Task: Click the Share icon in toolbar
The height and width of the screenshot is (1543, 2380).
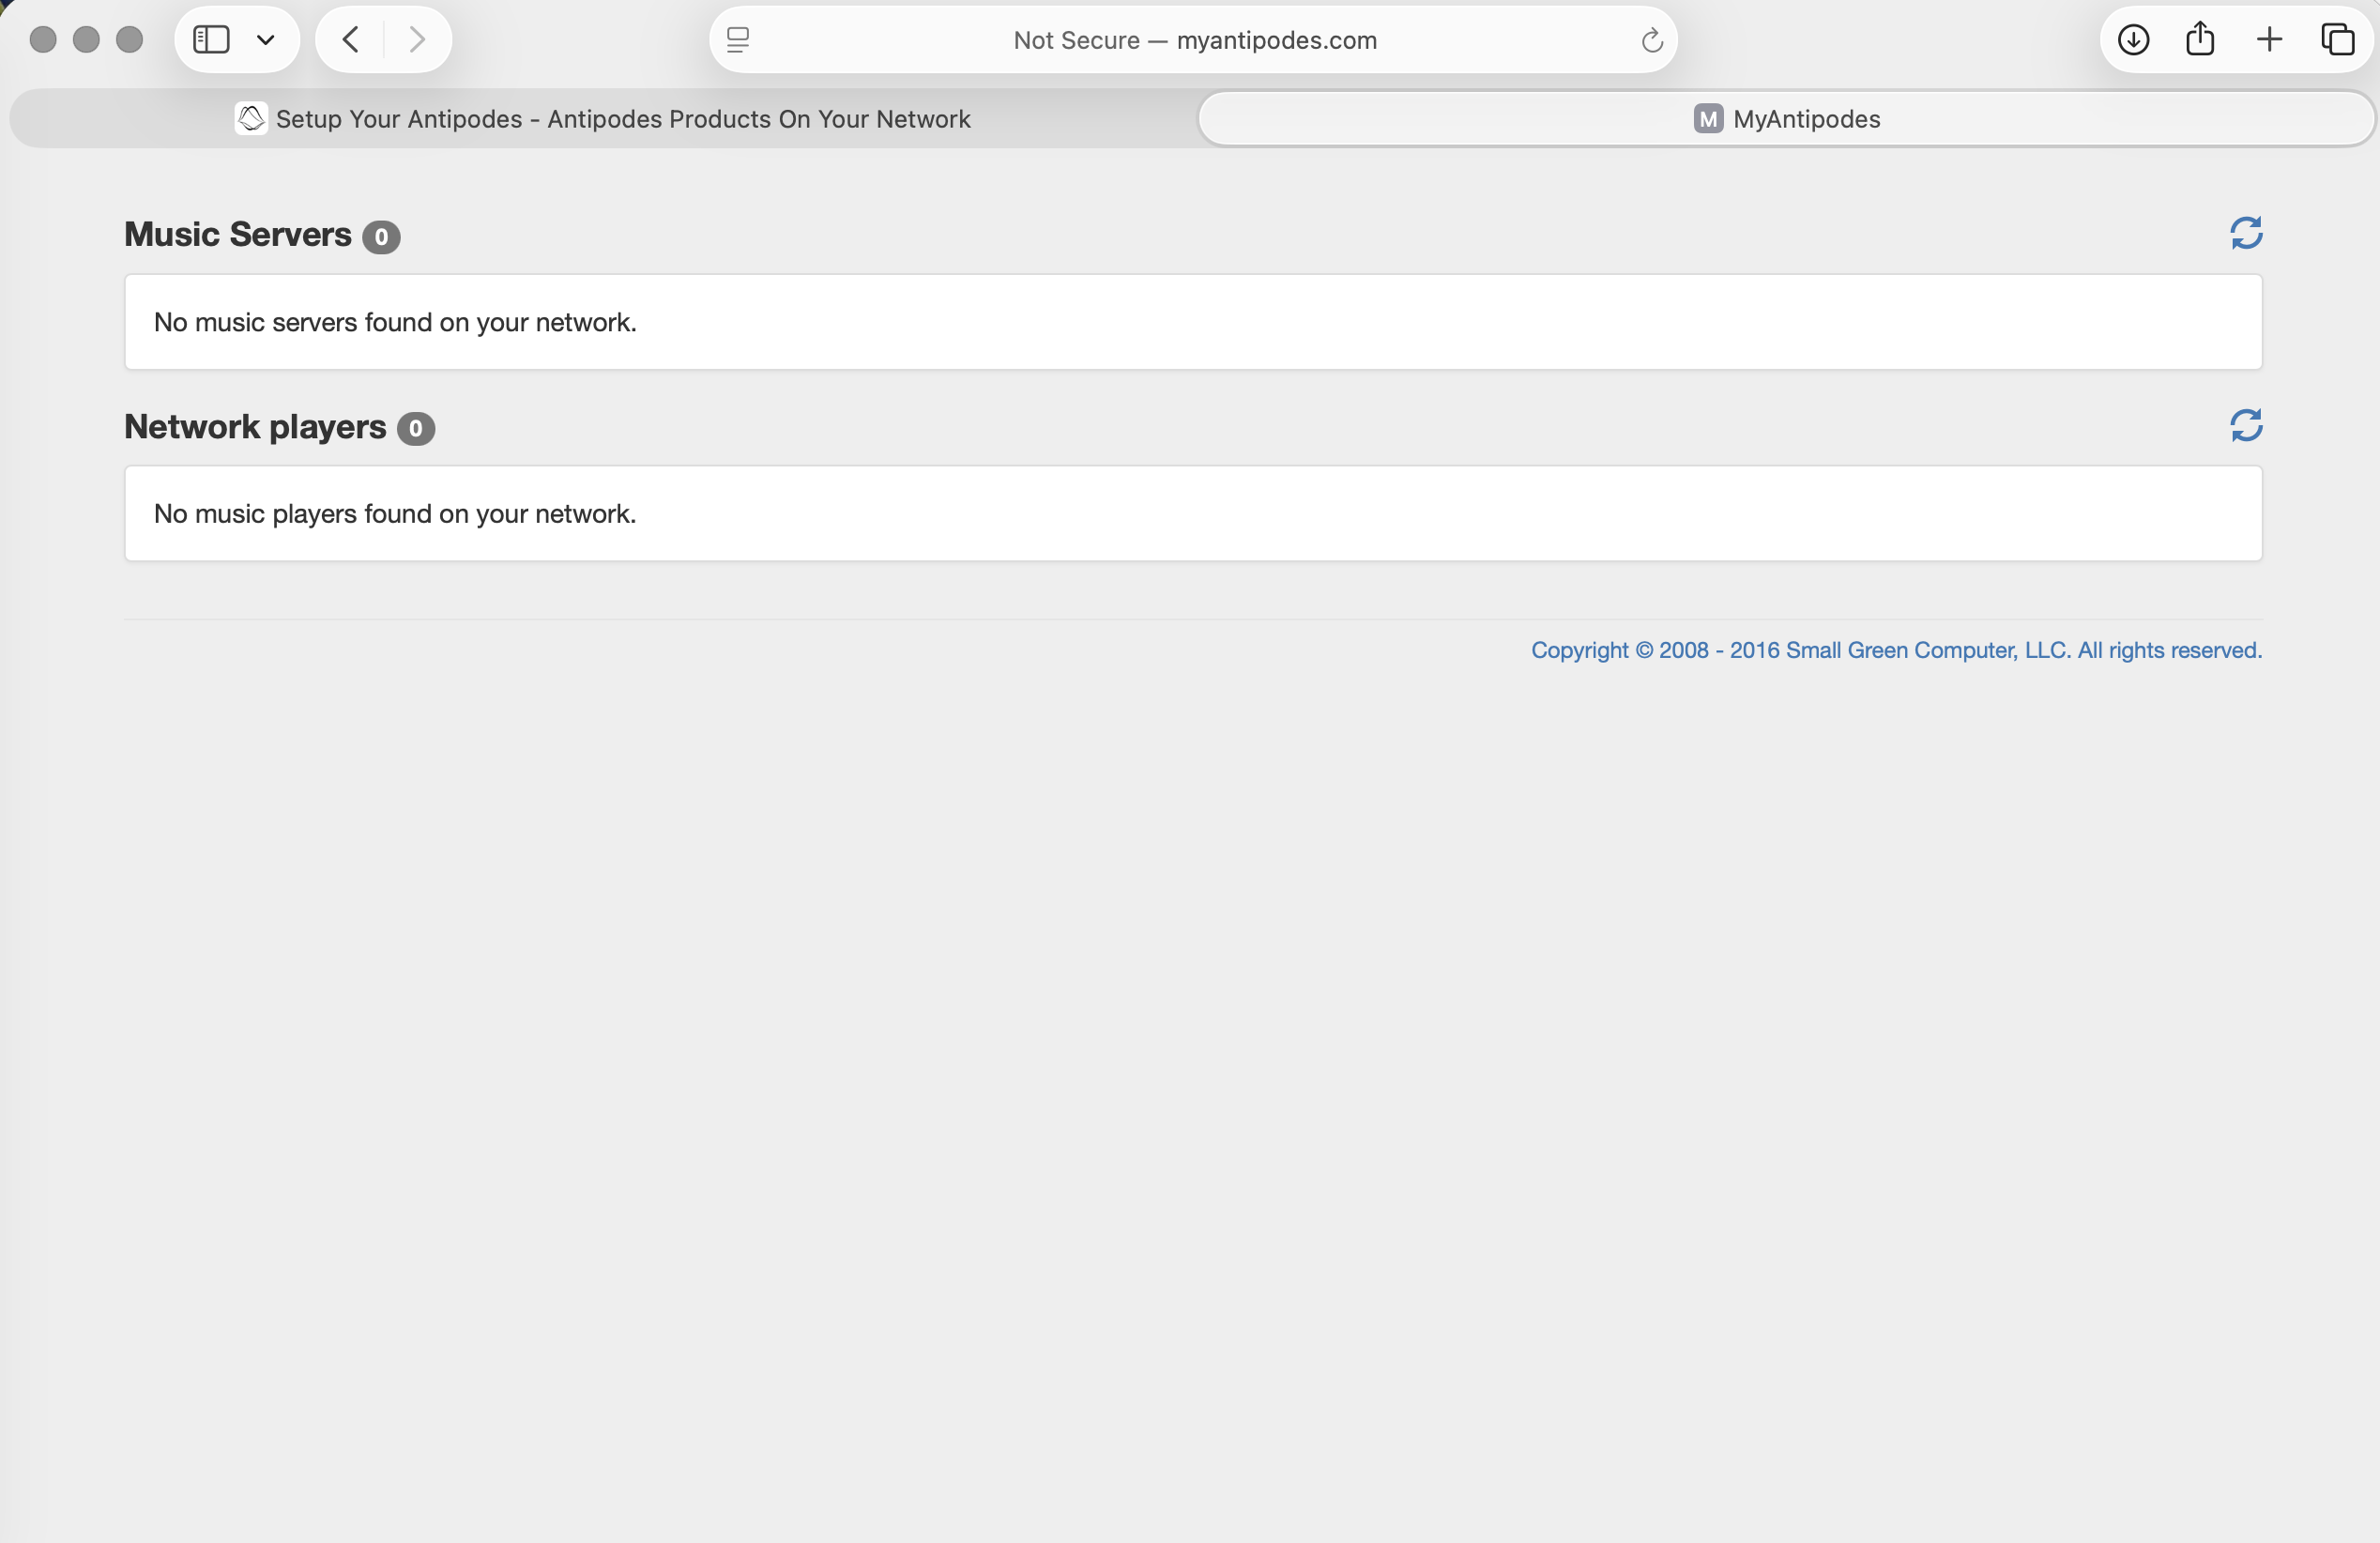Action: 2200,40
